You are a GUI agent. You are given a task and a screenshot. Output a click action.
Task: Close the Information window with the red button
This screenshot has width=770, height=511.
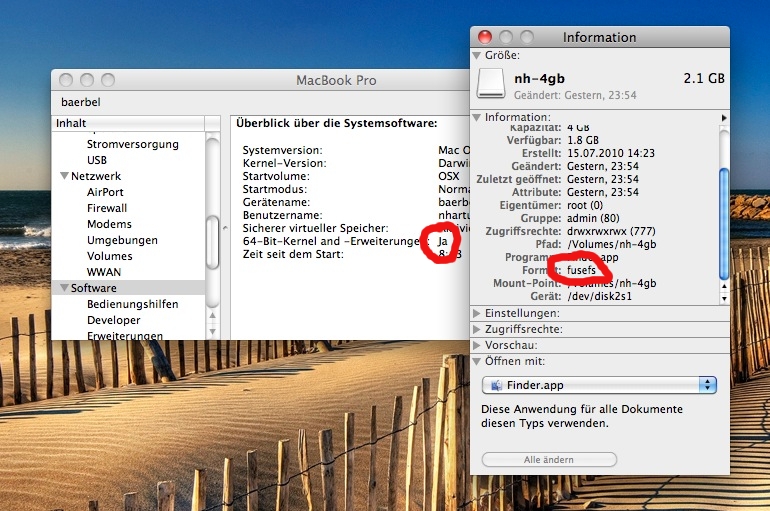485,37
